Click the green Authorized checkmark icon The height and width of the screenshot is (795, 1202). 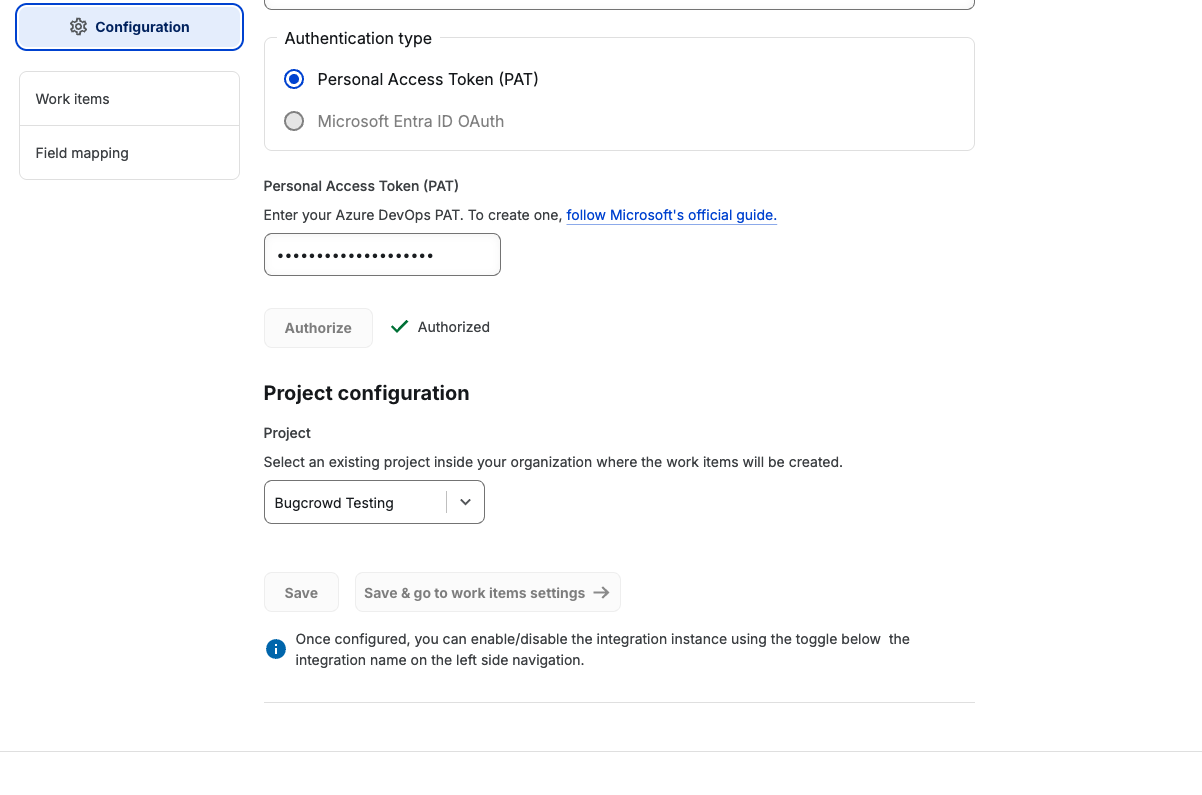tap(400, 327)
